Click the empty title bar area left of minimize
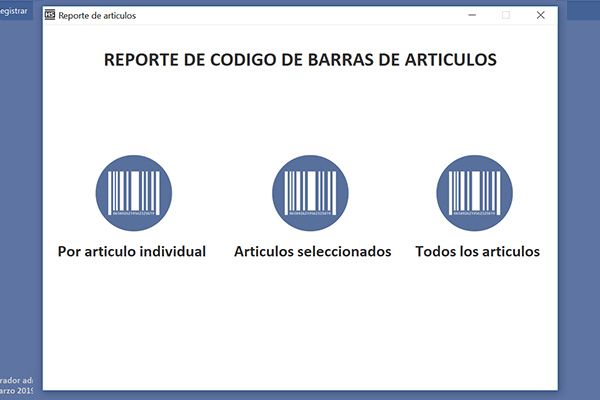600x400 pixels. (x=300, y=16)
